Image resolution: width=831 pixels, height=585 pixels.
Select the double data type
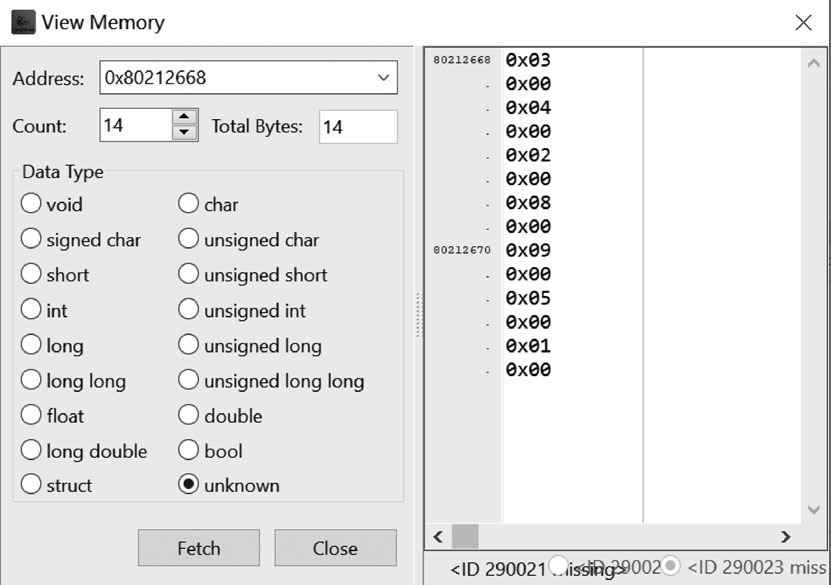[x=188, y=414]
